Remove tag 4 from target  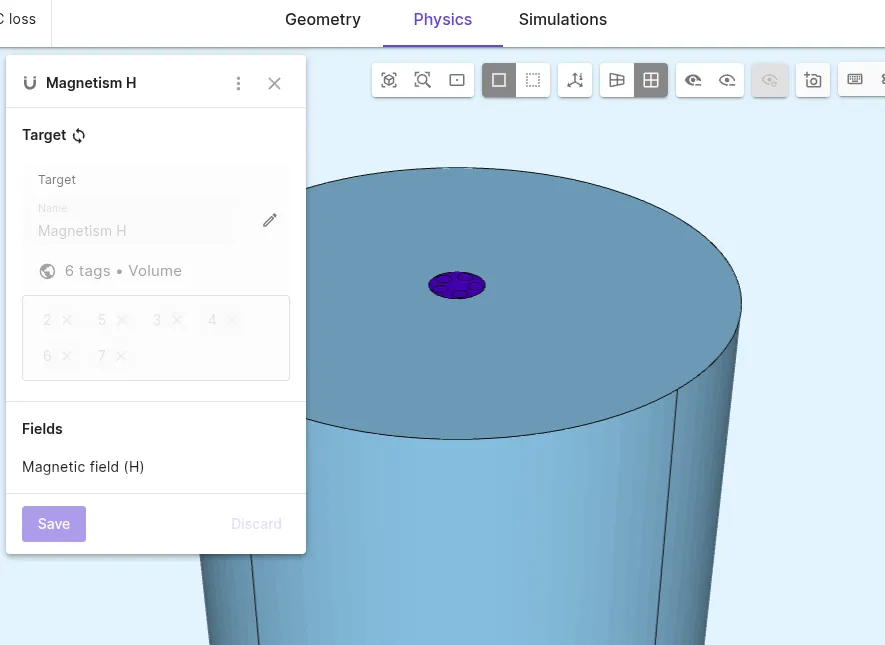coord(232,320)
